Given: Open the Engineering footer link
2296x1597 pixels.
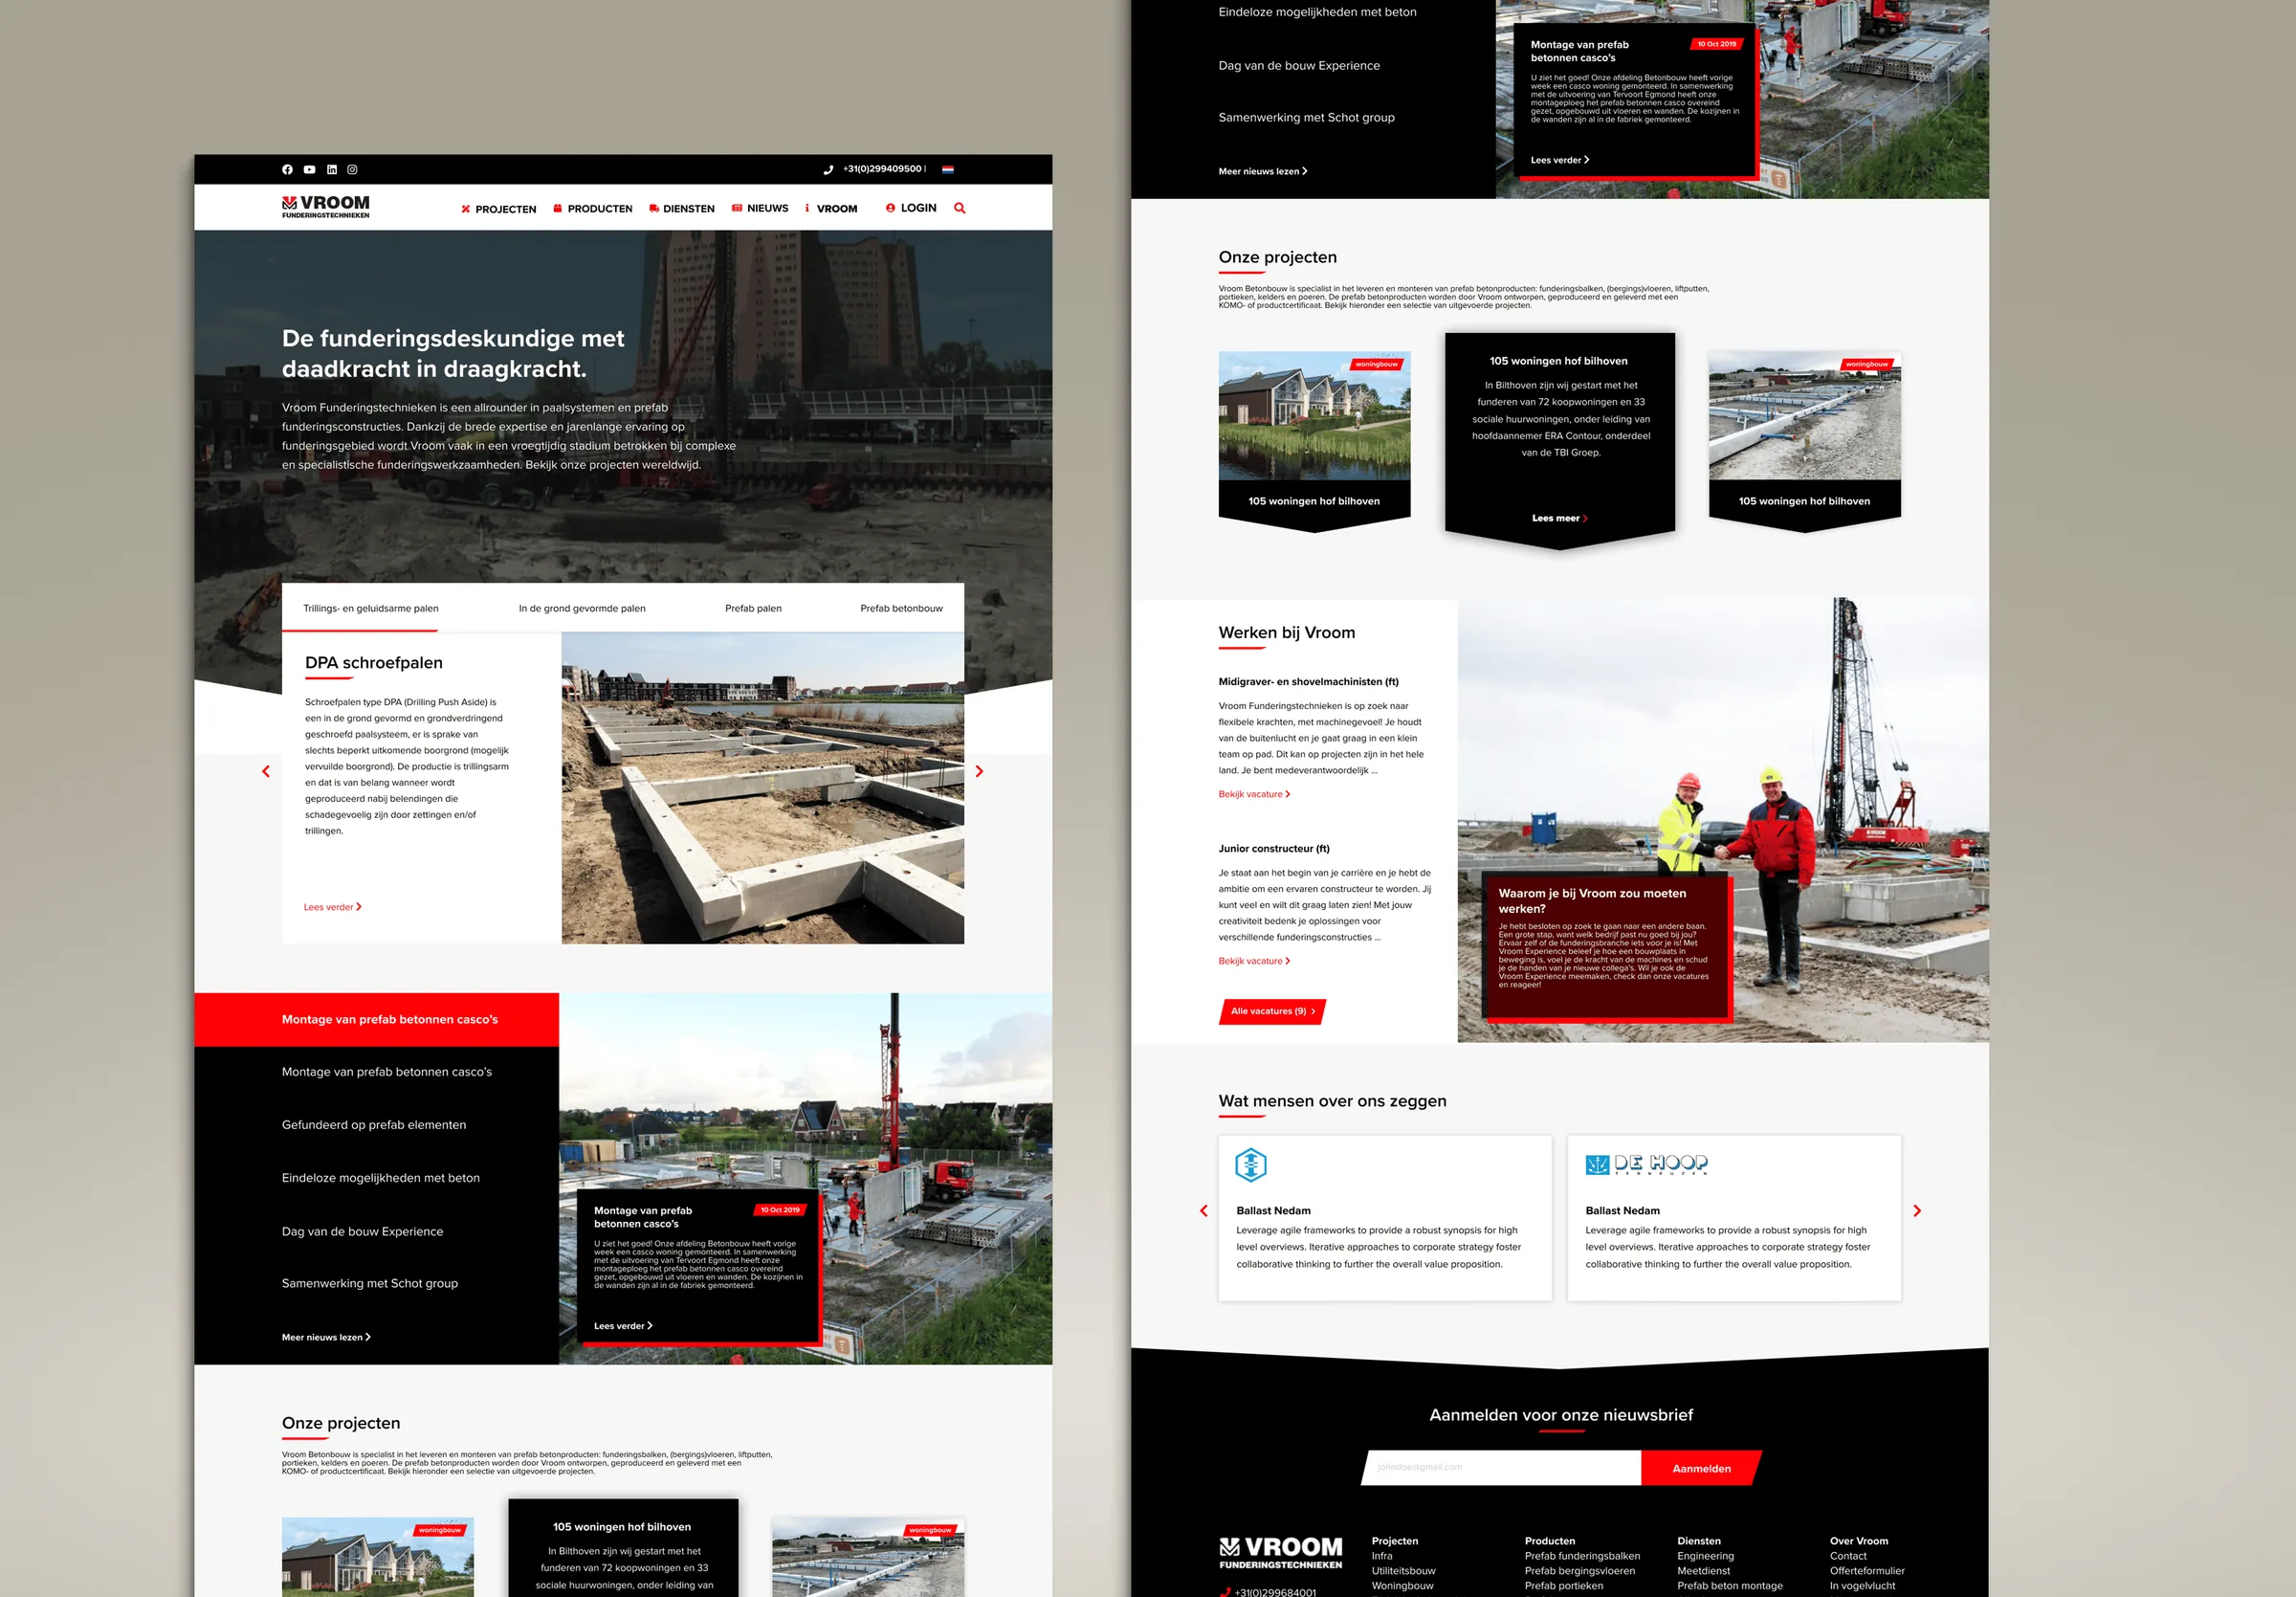Looking at the screenshot, I should (1705, 1556).
